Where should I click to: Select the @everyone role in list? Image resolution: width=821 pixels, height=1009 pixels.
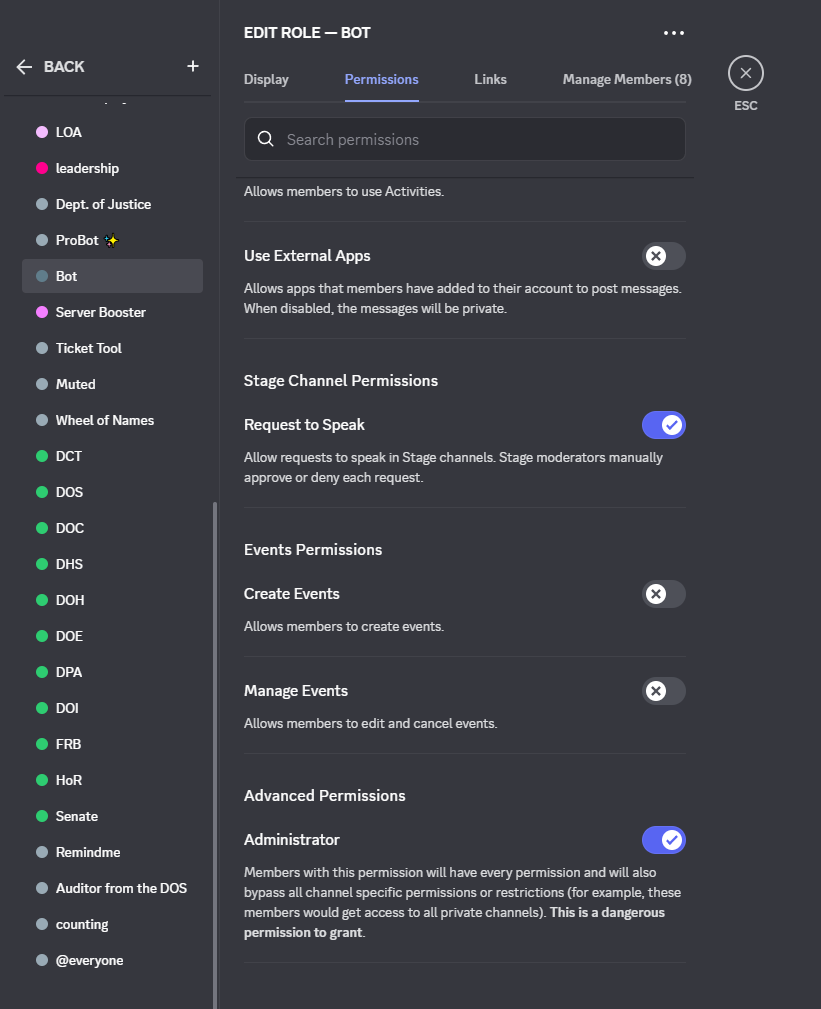point(89,960)
